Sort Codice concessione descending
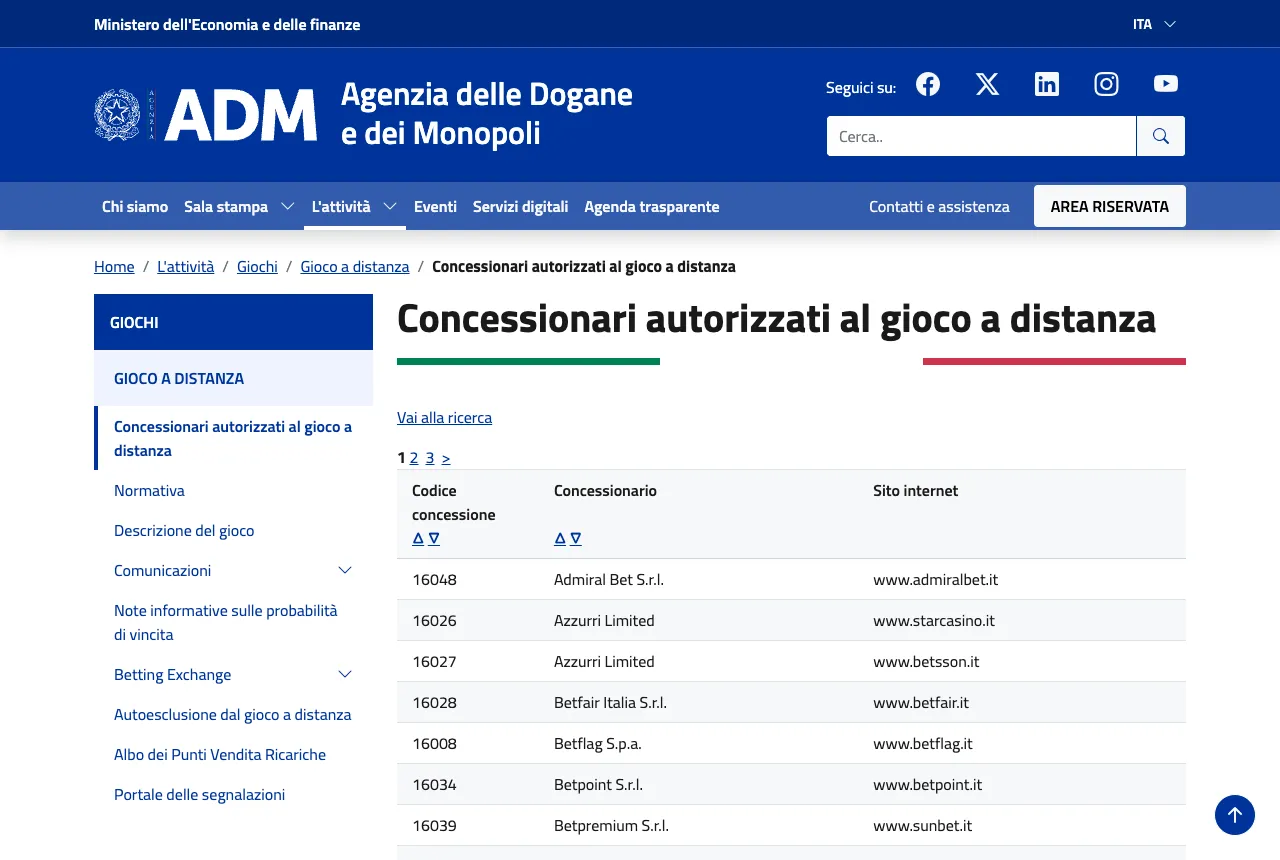The height and width of the screenshot is (860, 1280). pyautogui.click(x=434, y=538)
